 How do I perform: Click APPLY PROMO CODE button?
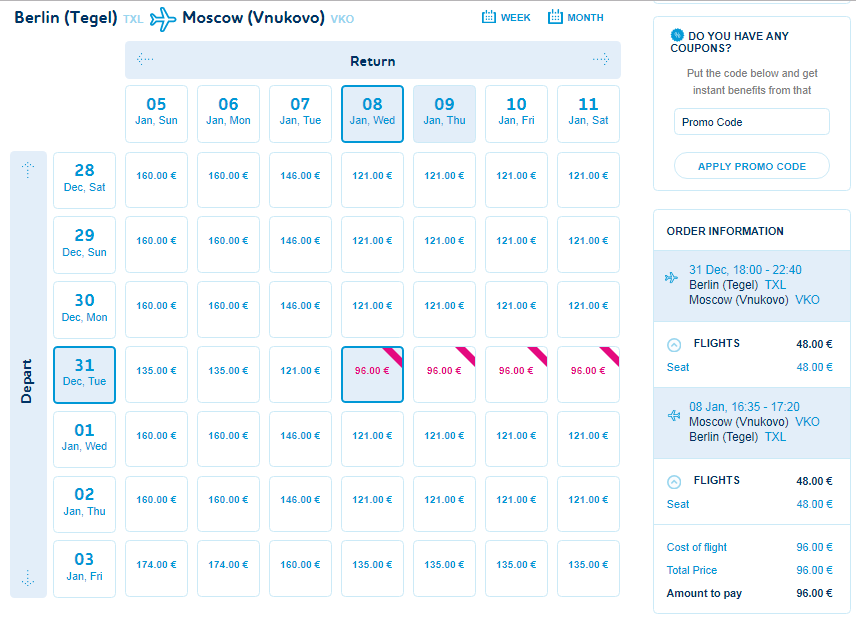point(752,166)
